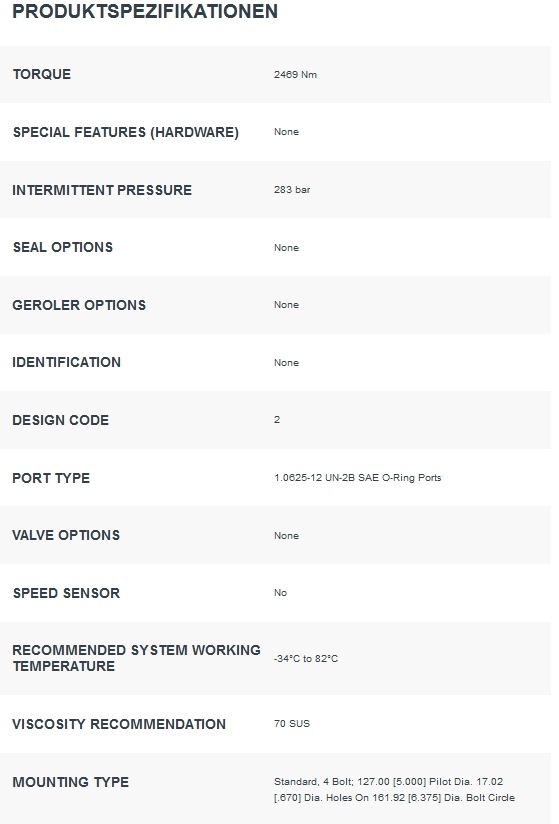Click the IDENTIFICATION row label
The height and width of the screenshot is (824, 559).
(x=67, y=362)
